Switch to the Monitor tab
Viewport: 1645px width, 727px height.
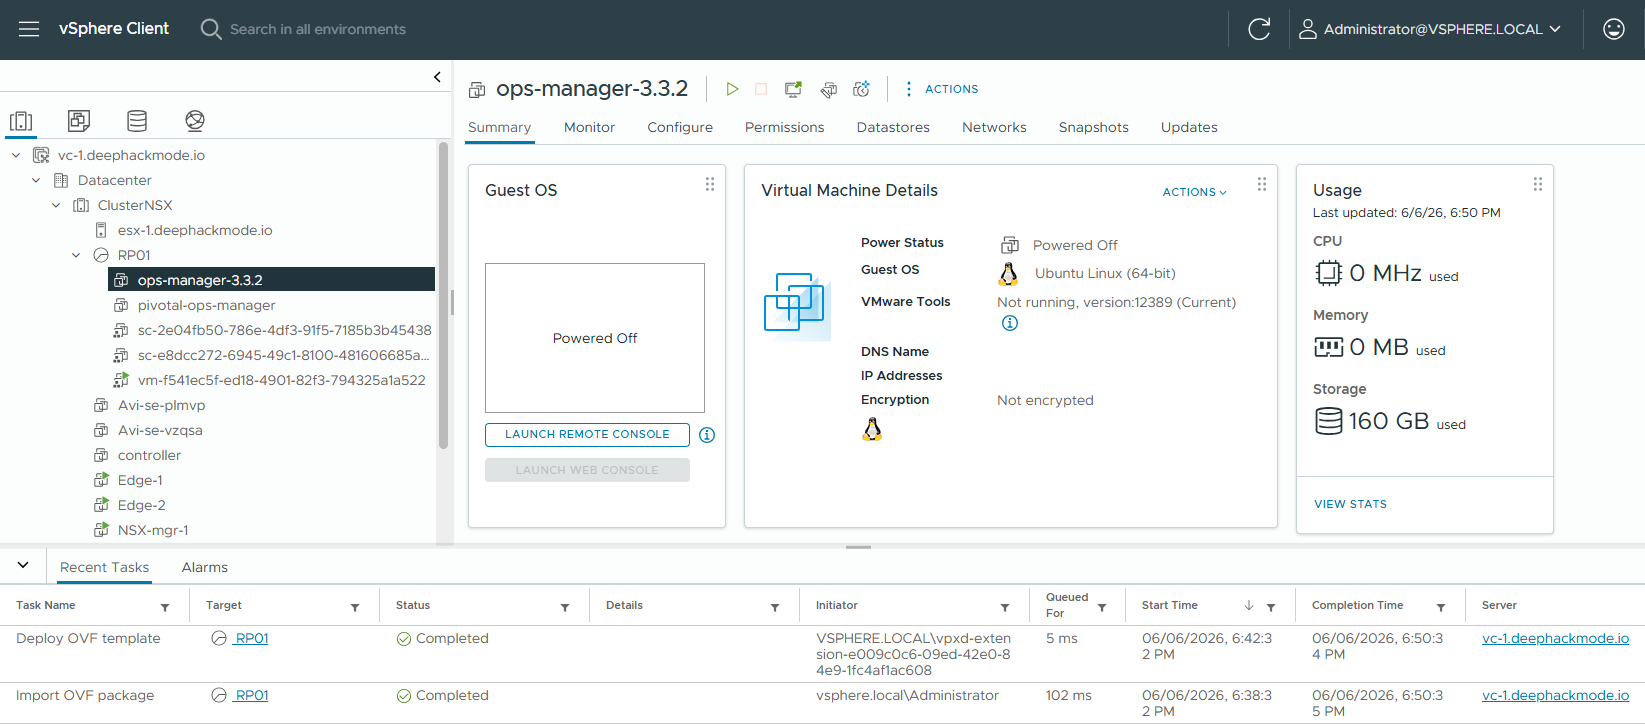tap(589, 127)
